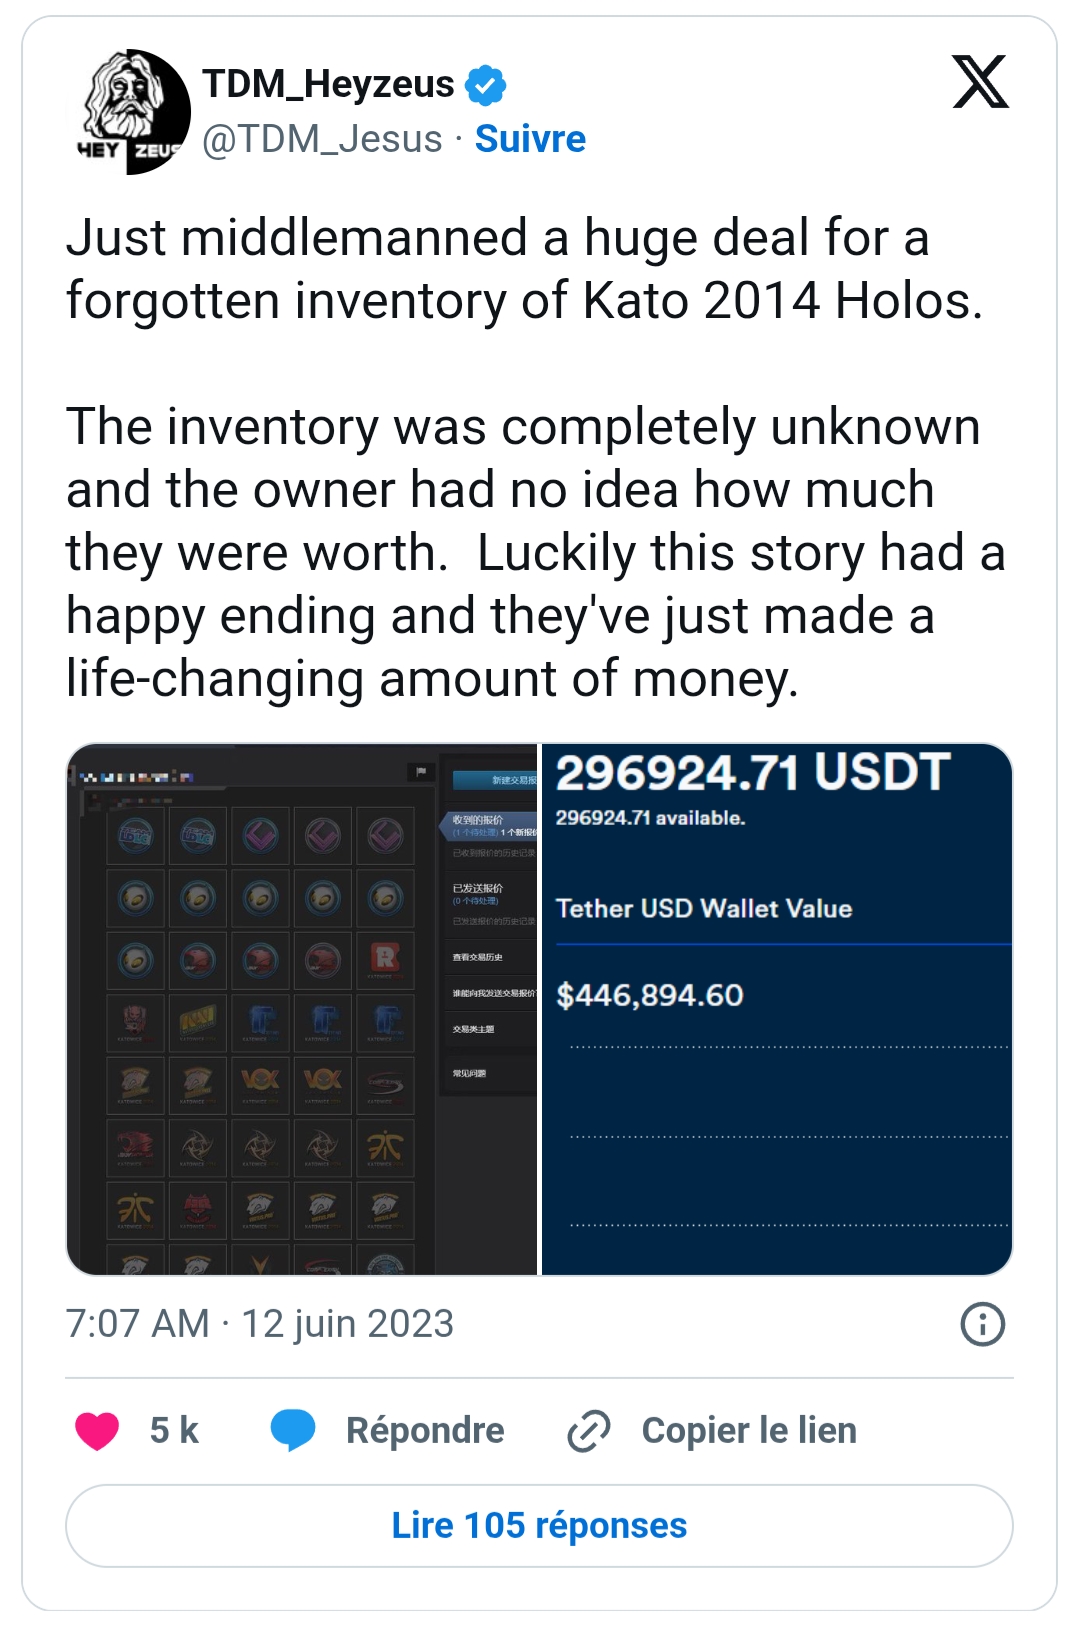The height and width of the screenshot is (1635, 1080).
Task: Click the blue reply bubble icon
Action: [293, 1430]
